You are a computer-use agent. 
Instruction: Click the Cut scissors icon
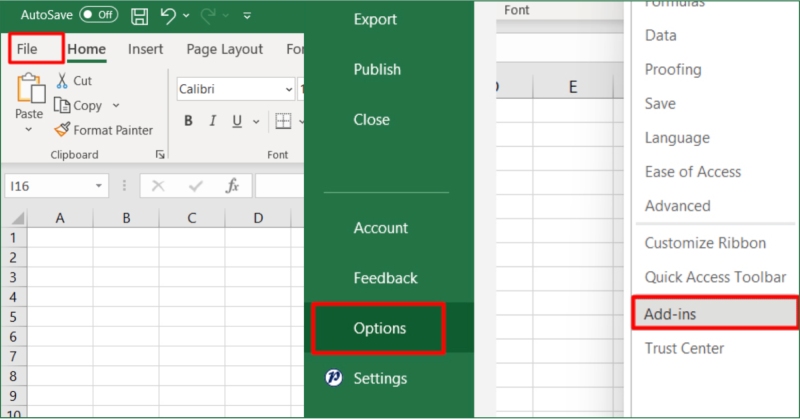tap(62, 81)
